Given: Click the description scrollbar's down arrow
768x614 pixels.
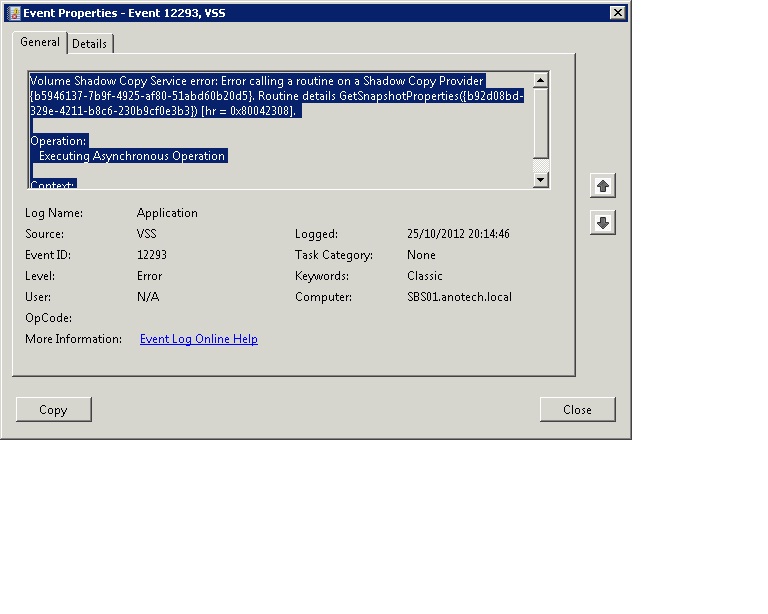Looking at the screenshot, I should (540, 180).
